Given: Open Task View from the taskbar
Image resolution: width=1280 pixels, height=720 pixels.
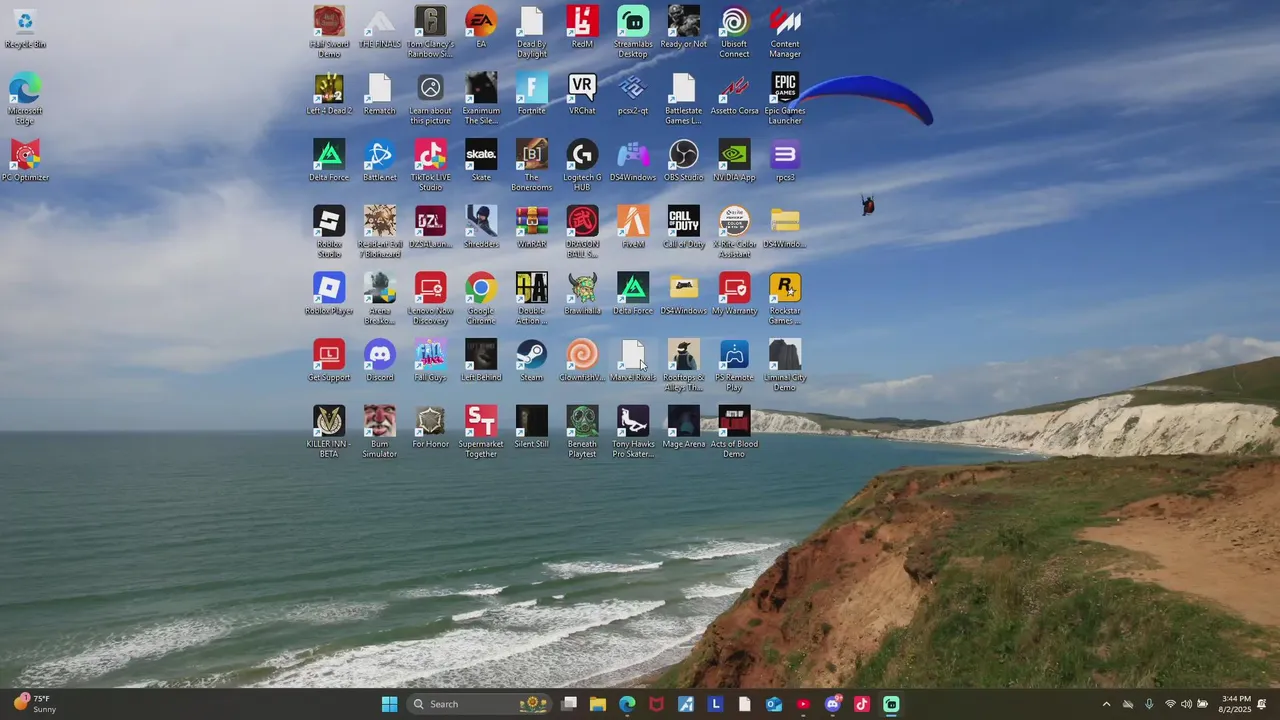Looking at the screenshot, I should 569,704.
